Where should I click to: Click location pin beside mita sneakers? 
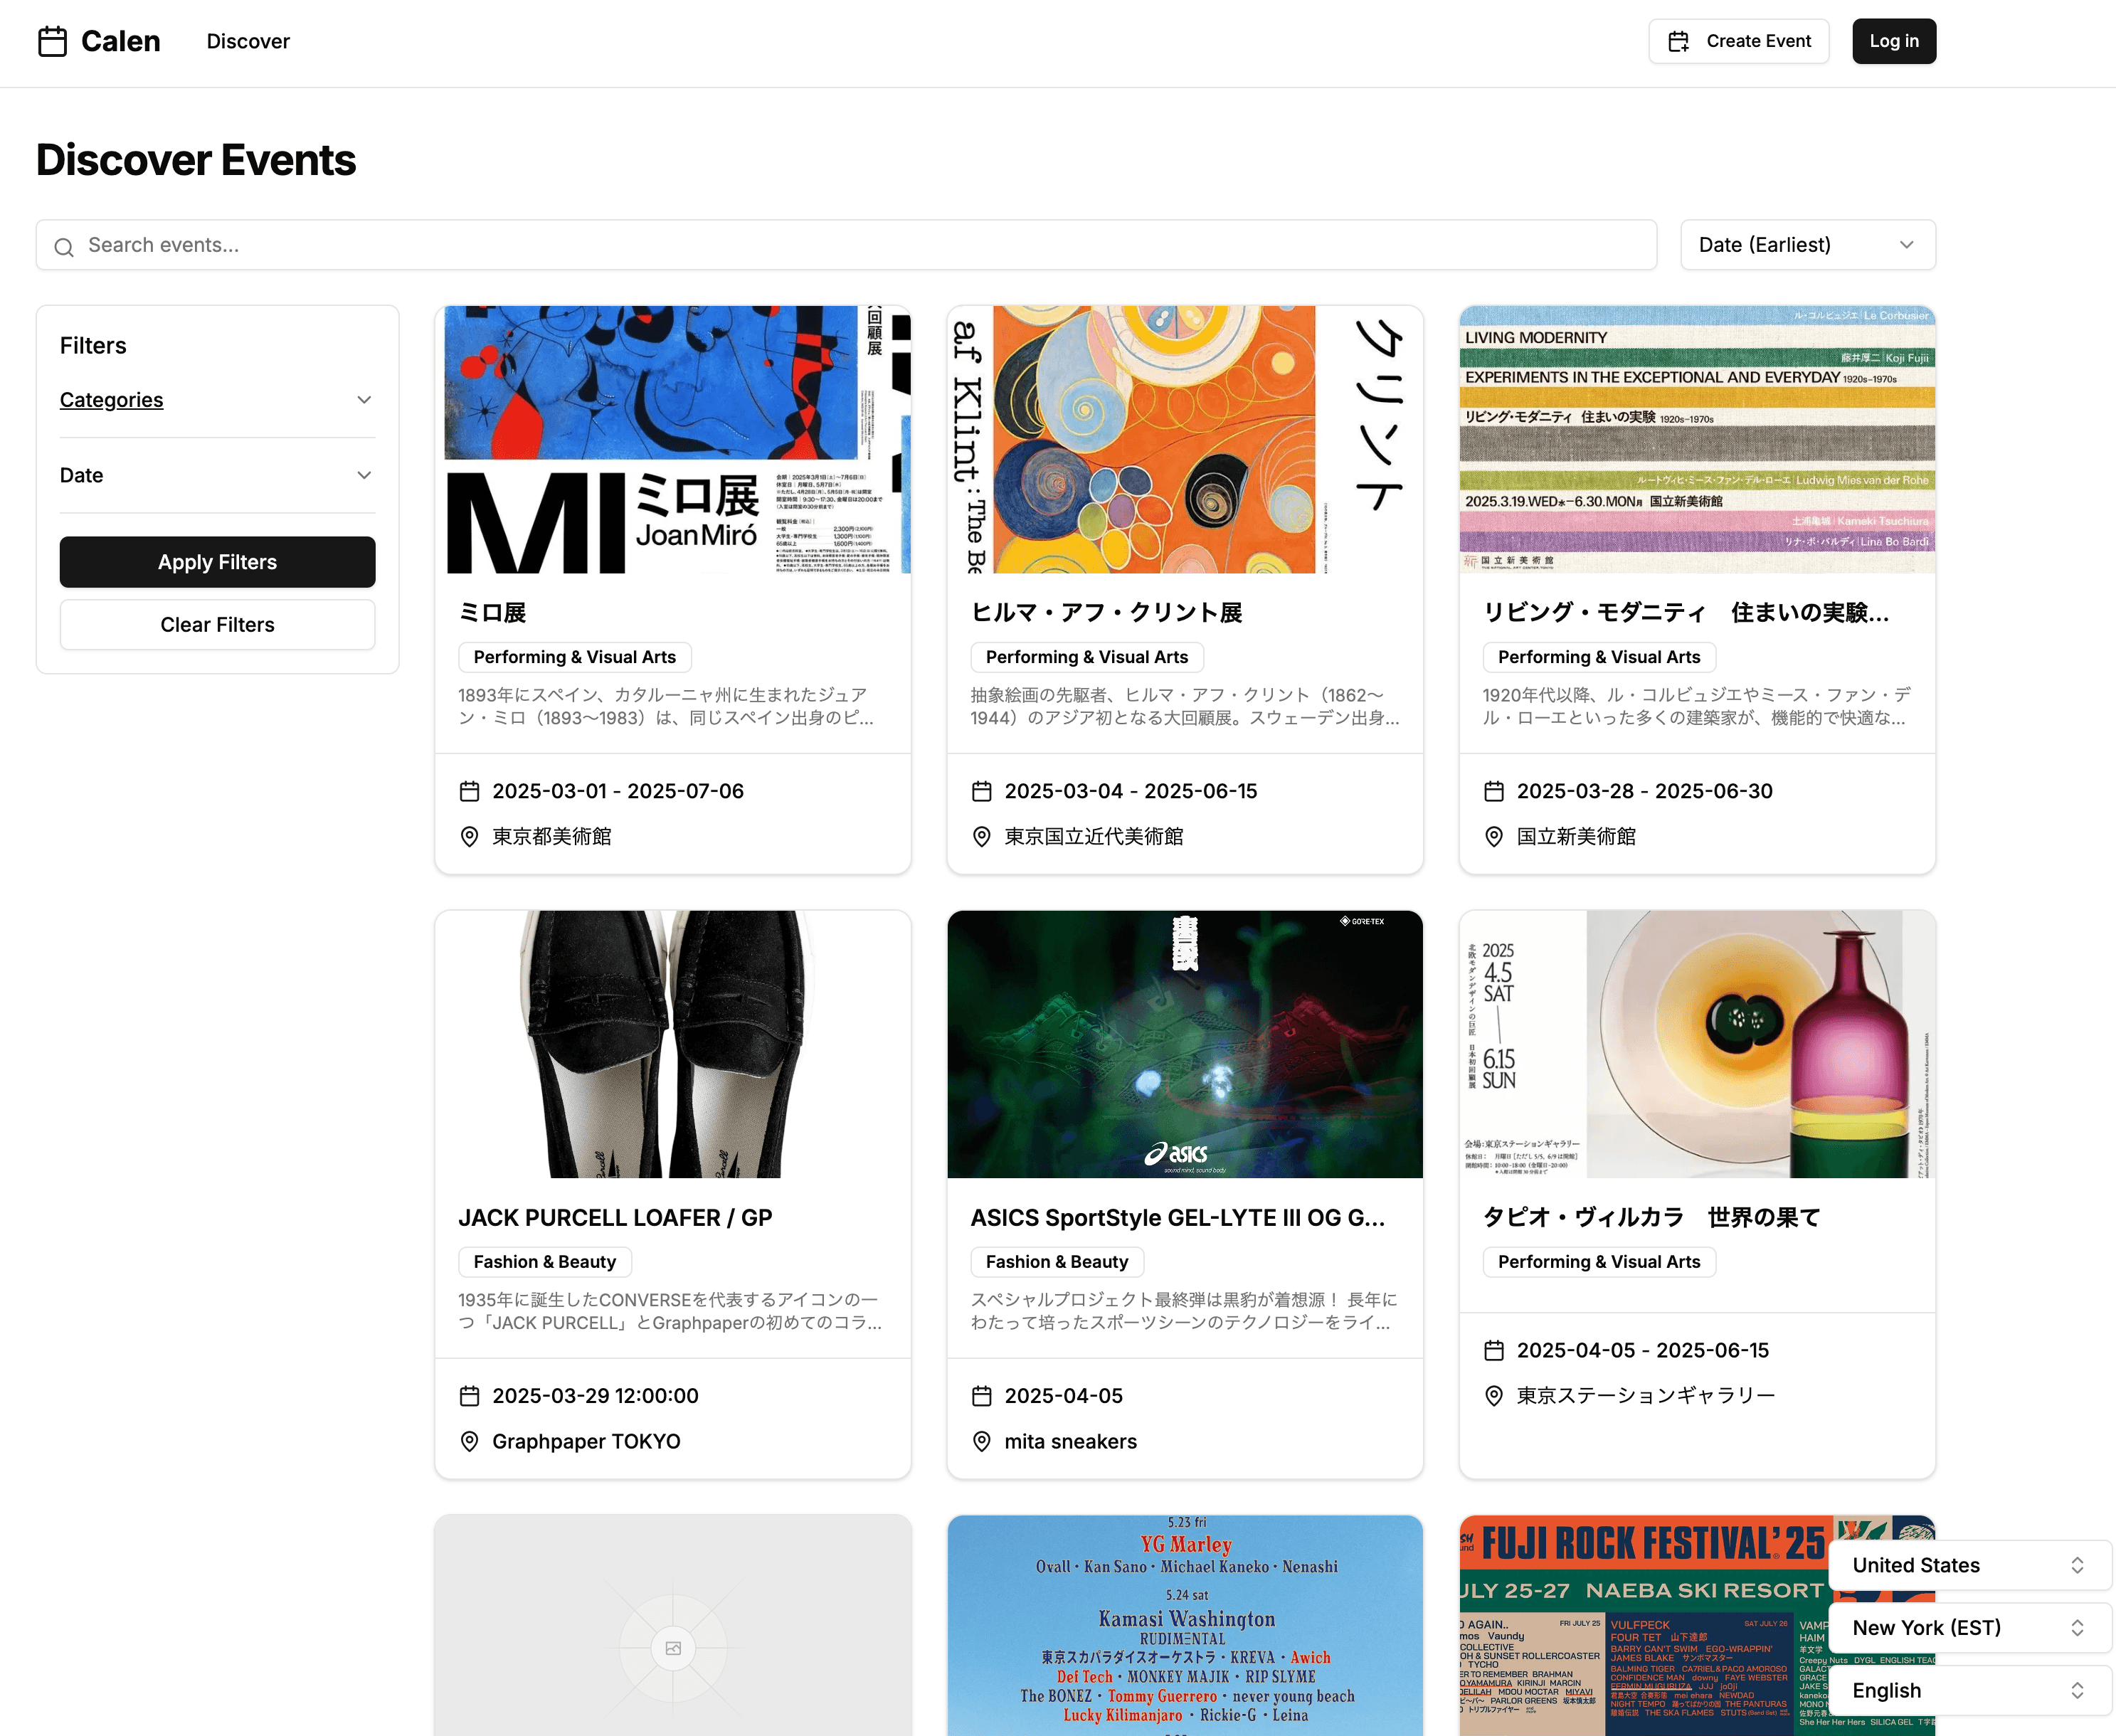tap(981, 1442)
